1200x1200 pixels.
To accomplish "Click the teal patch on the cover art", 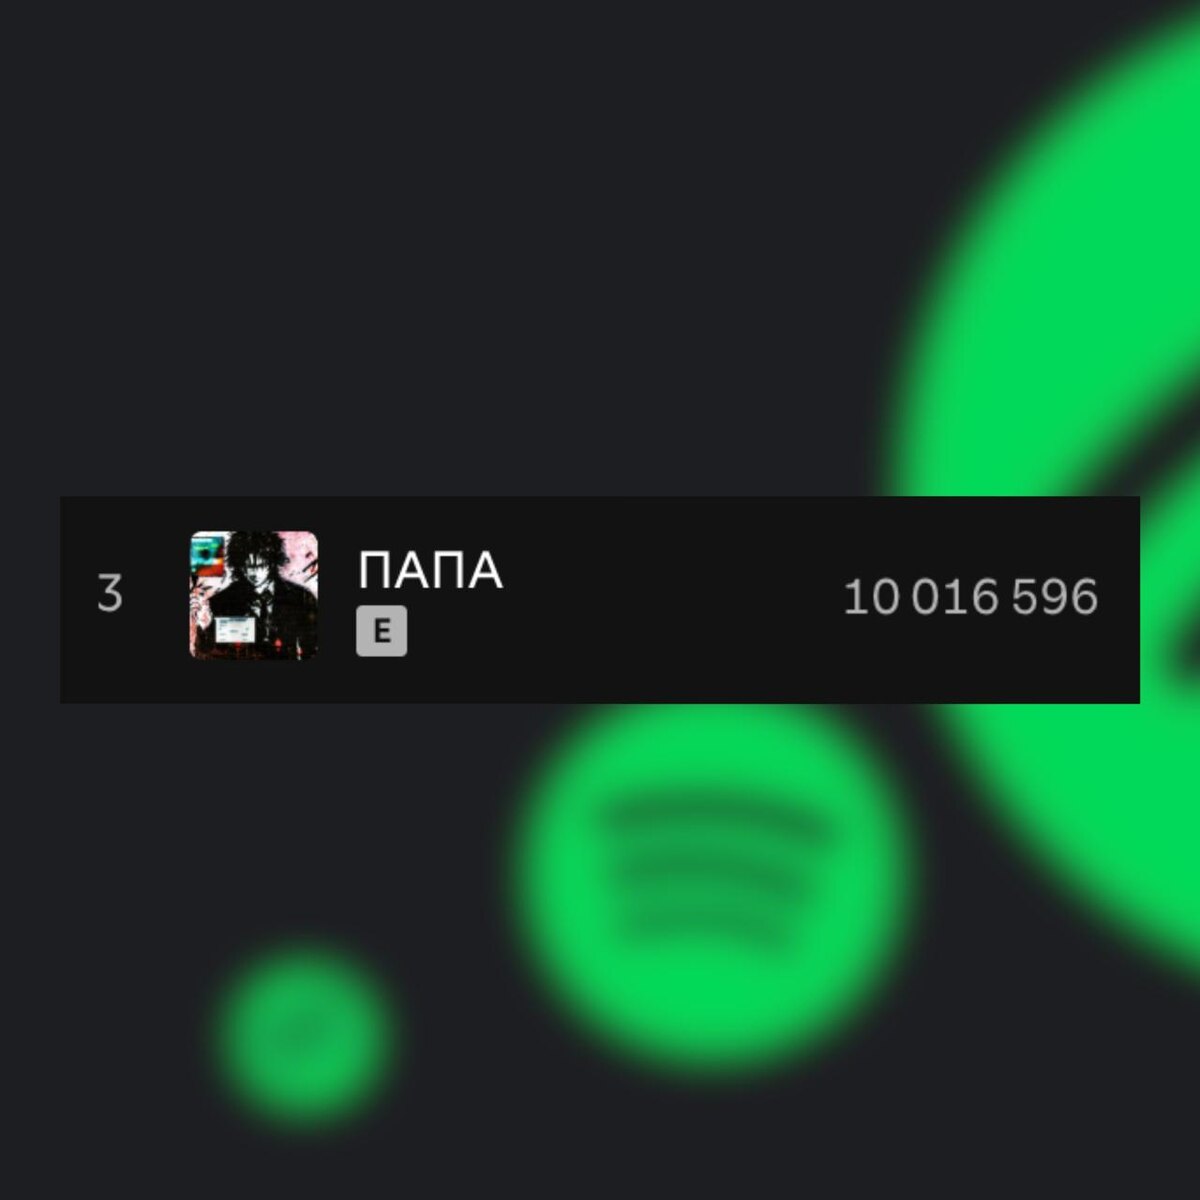I will coord(206,550).
